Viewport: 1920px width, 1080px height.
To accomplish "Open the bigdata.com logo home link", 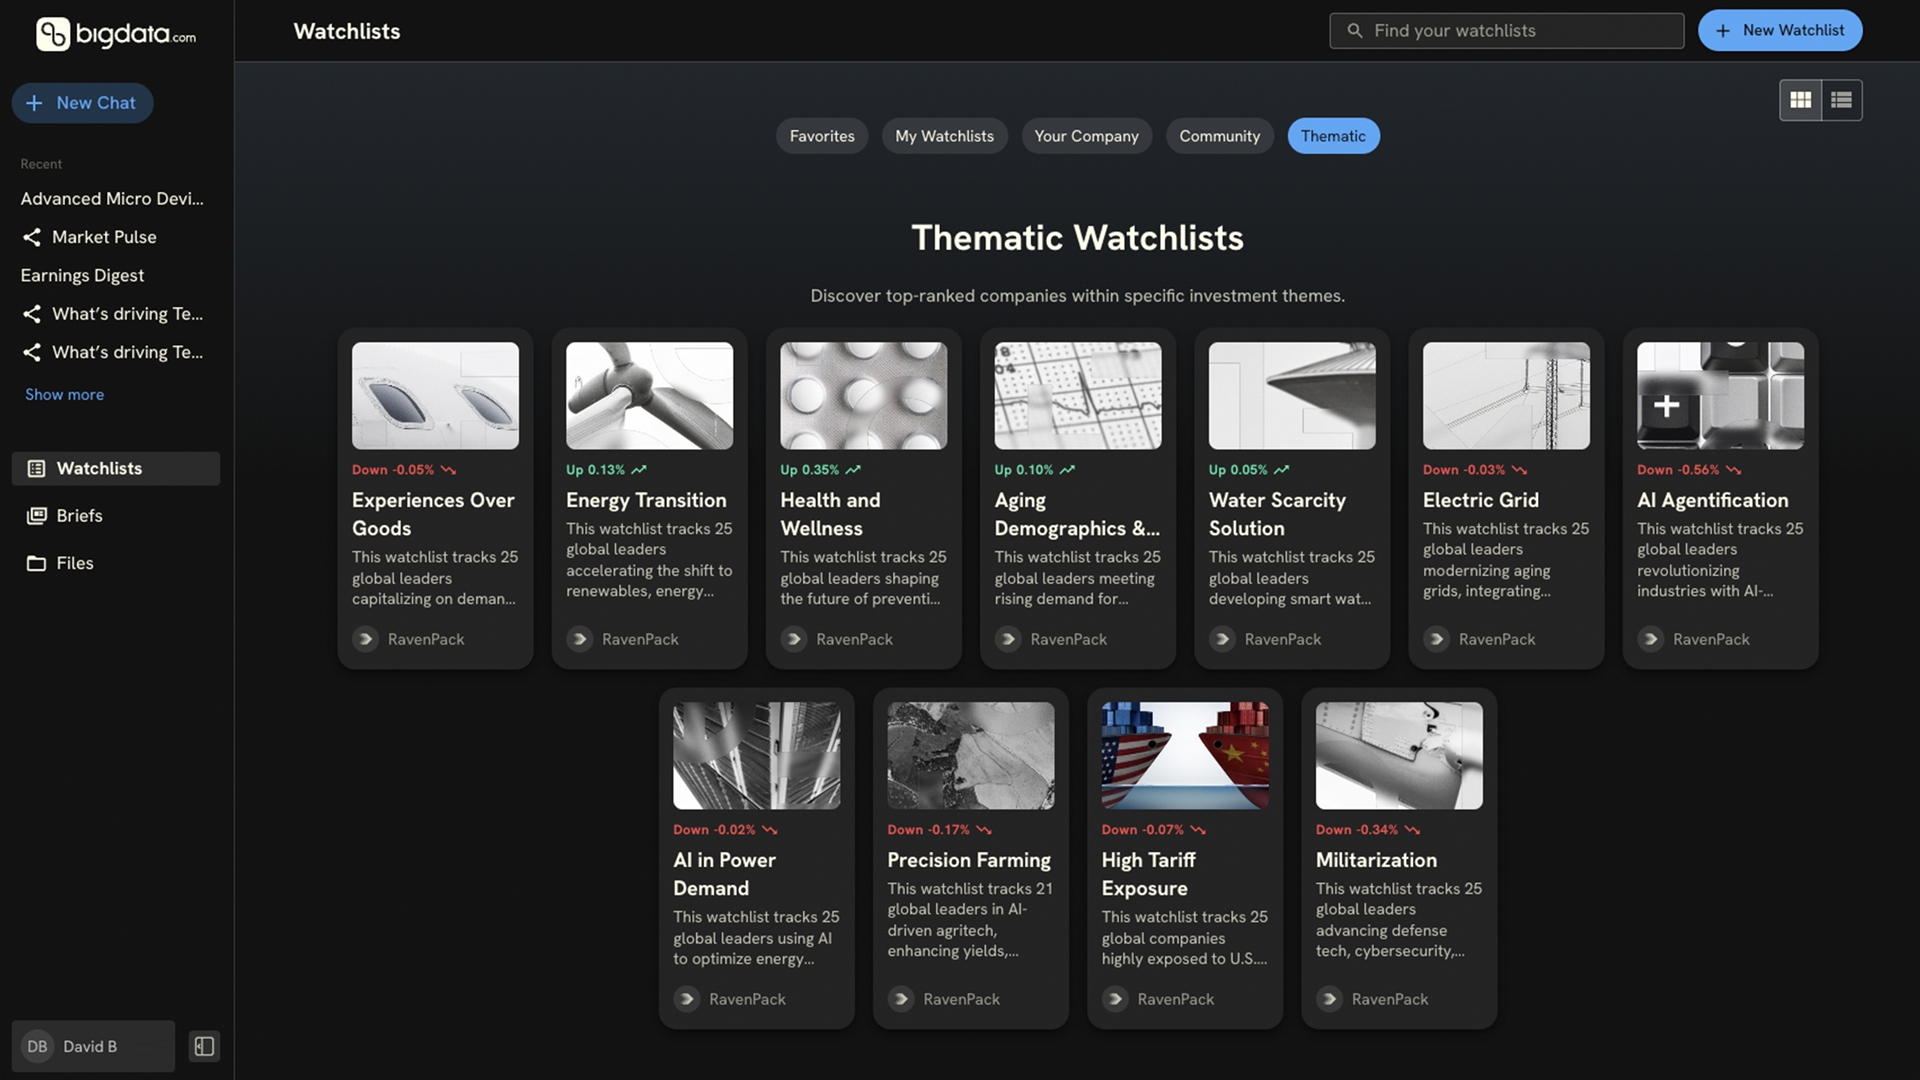I will tap(116, 34).
